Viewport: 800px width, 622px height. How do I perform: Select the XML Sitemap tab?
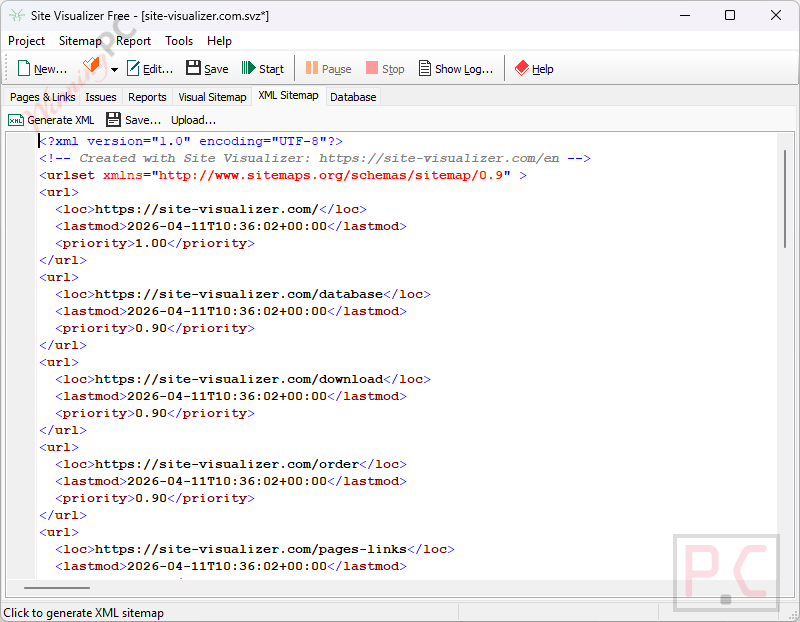click(288, 95)
